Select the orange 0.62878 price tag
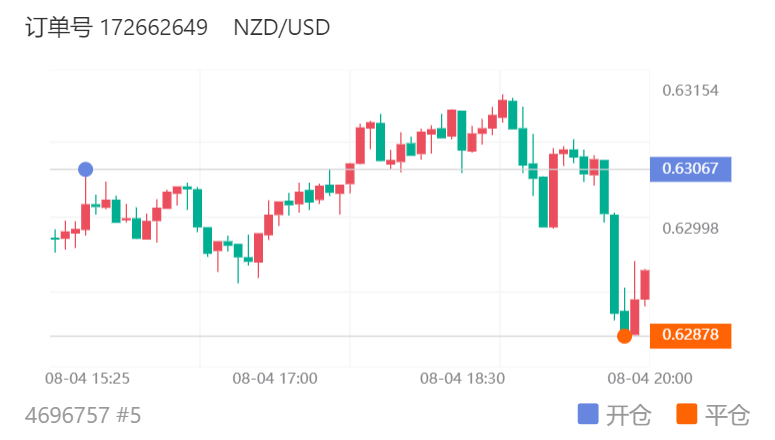775x440 pixels. click(x=690, y=336)
